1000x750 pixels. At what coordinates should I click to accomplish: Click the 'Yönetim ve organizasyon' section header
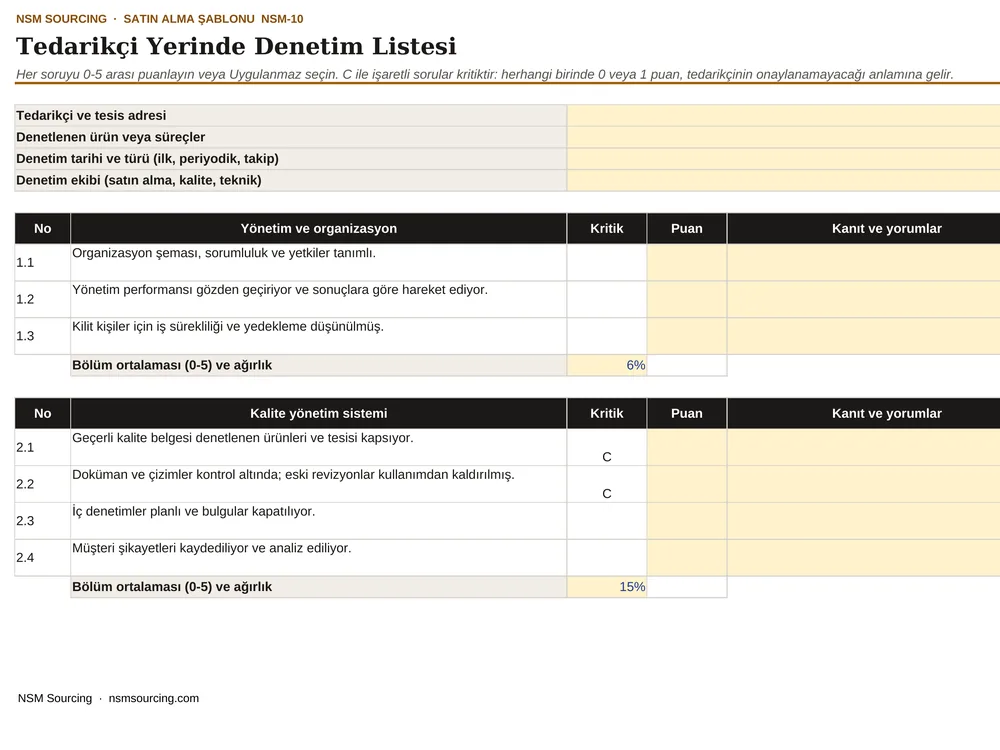tap(318, 228)
